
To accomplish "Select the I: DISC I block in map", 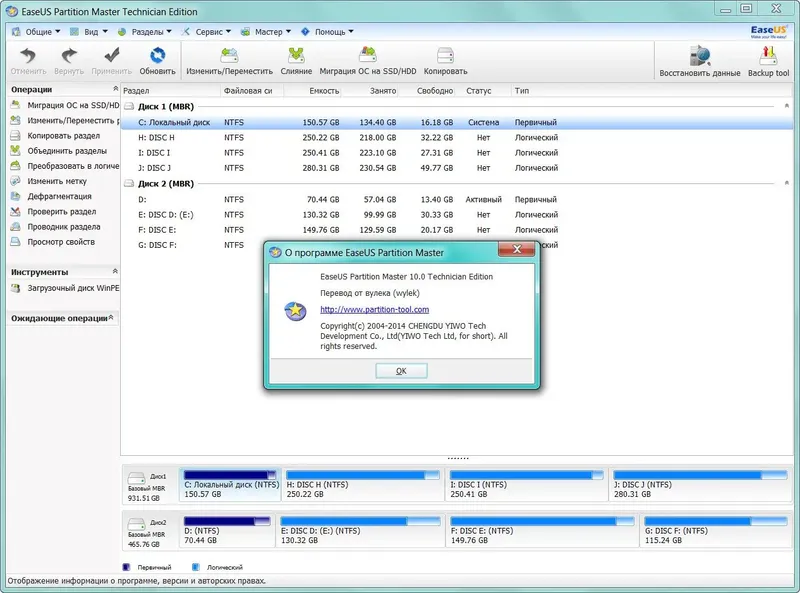I will click(527, 485).
